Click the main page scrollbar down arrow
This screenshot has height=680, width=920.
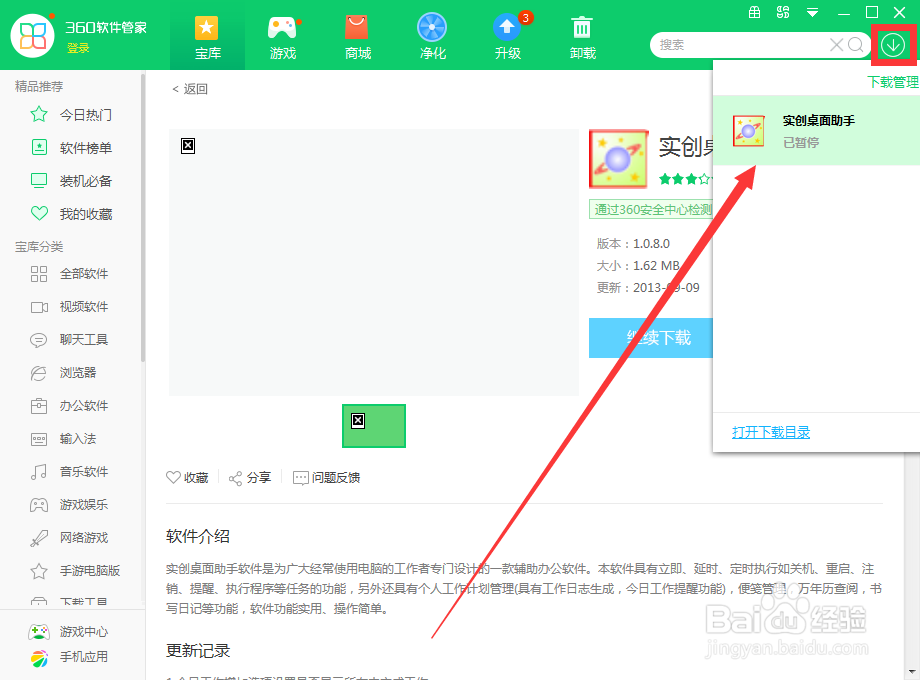912,671
